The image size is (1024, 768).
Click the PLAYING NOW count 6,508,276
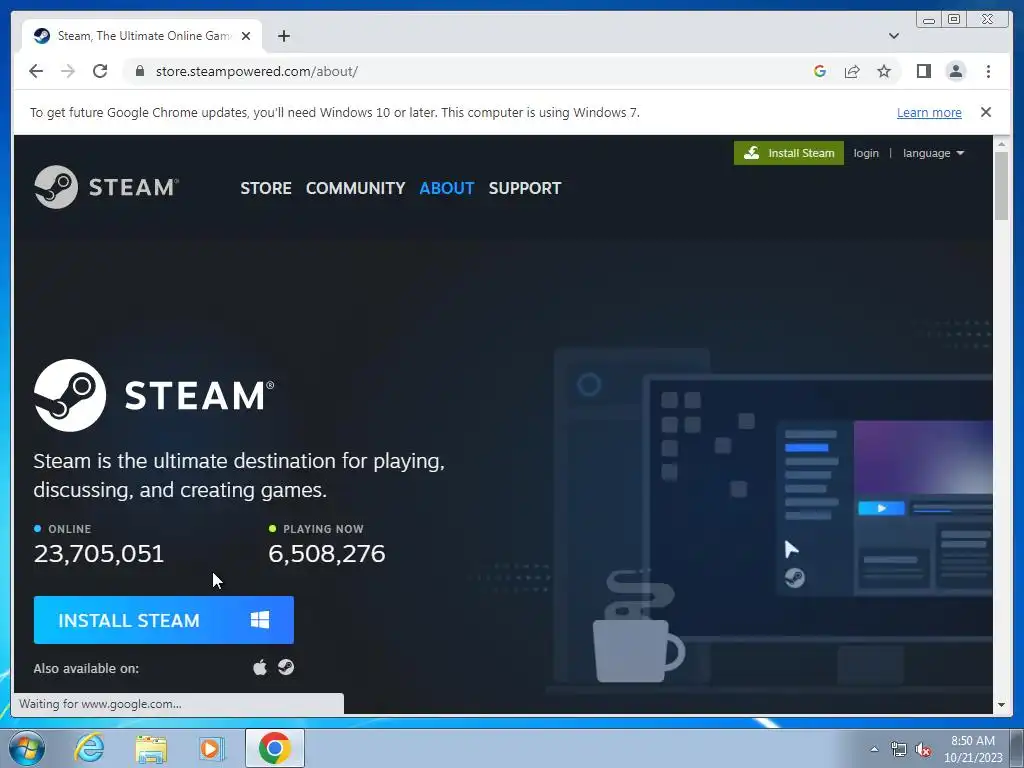327,554
